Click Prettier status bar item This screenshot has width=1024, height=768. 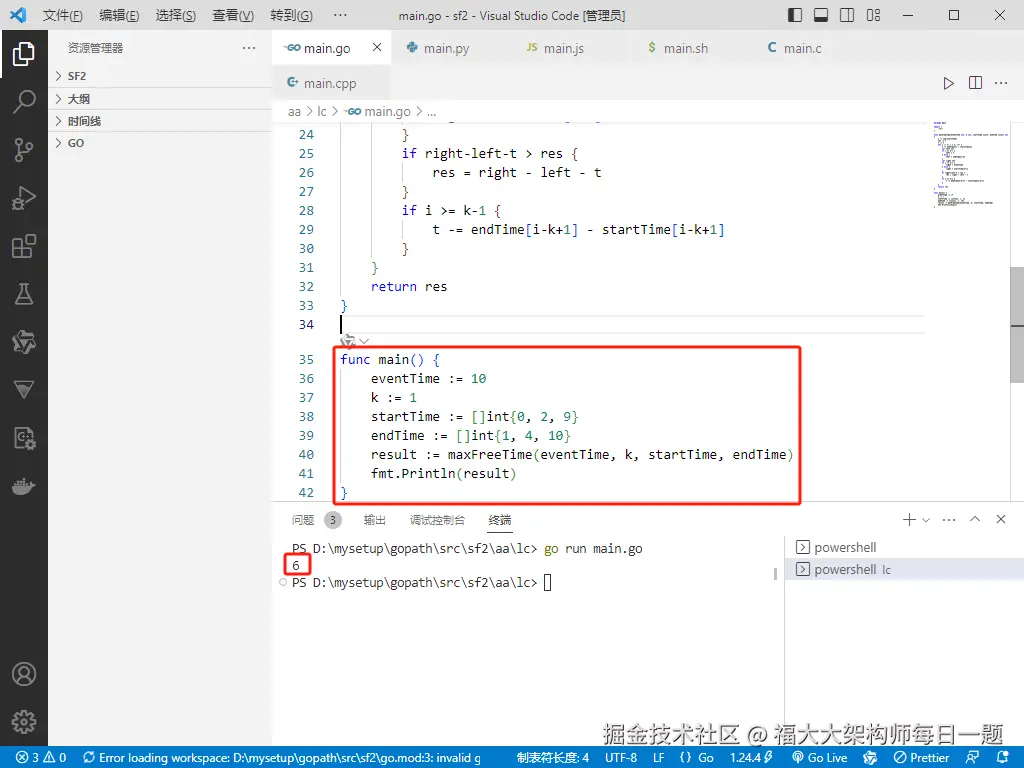tap(921, 758)
